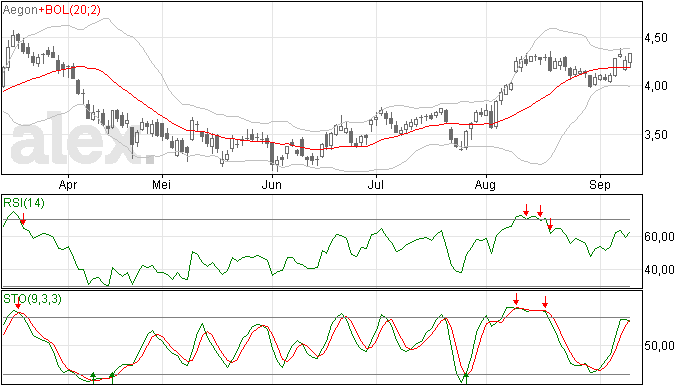This screenshot has height=387, width=690.
Task: Click the stochastic sell arrow near March
Action: (x=18, y=303)
